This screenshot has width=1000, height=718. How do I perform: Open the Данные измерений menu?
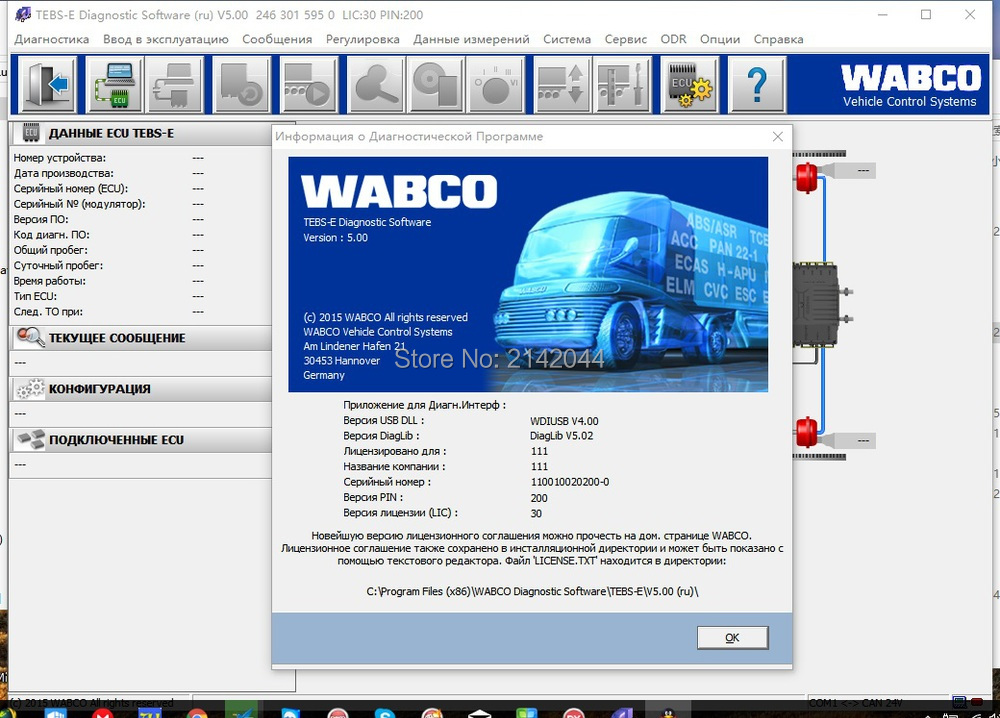tap(471, 39)
